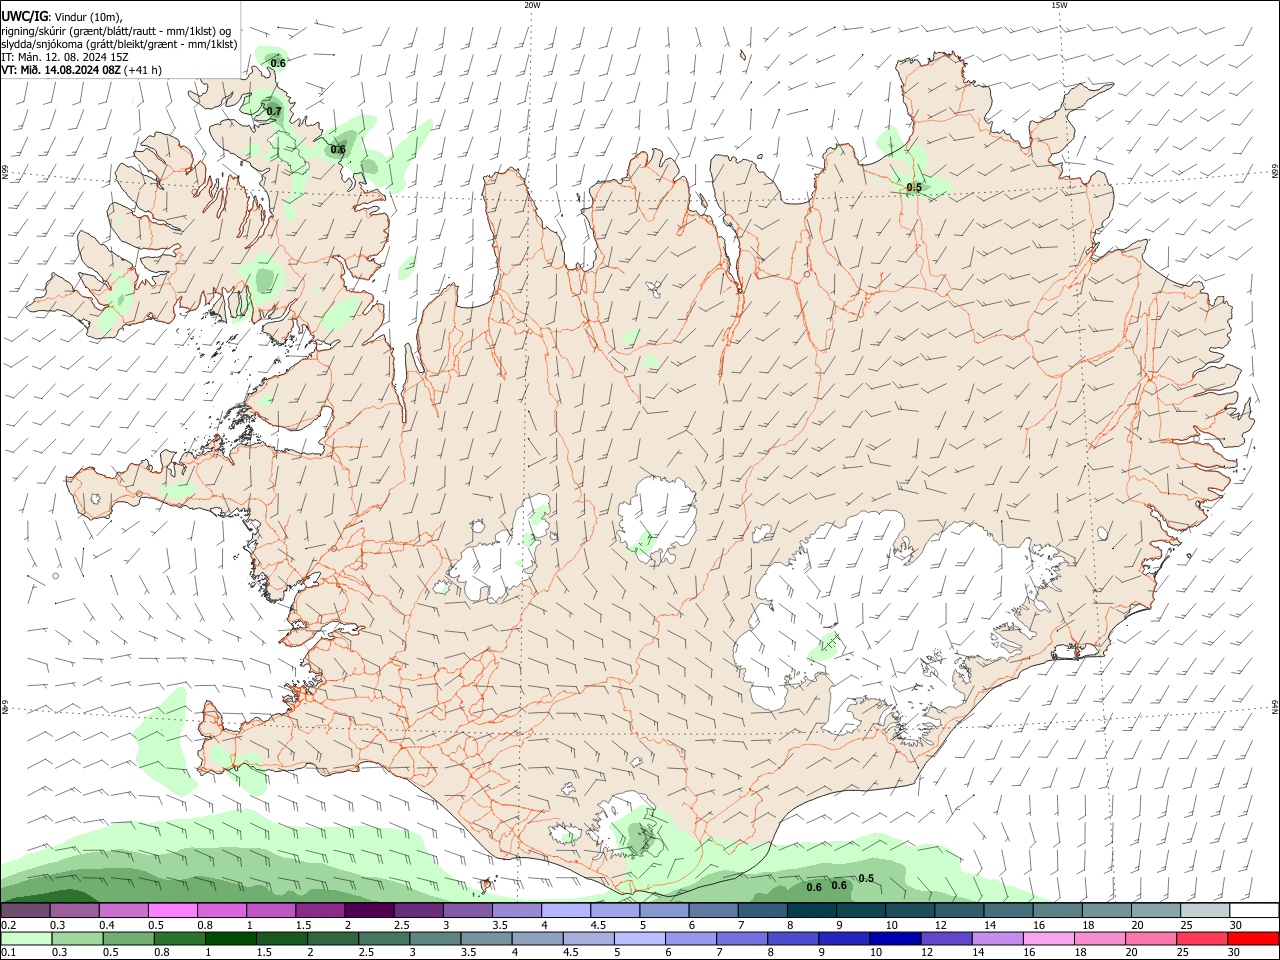The width and height of the screenshot is (1280, 960).
Task: Click the 20W longitude label at the top edge
Action: (x=532, y=5)
